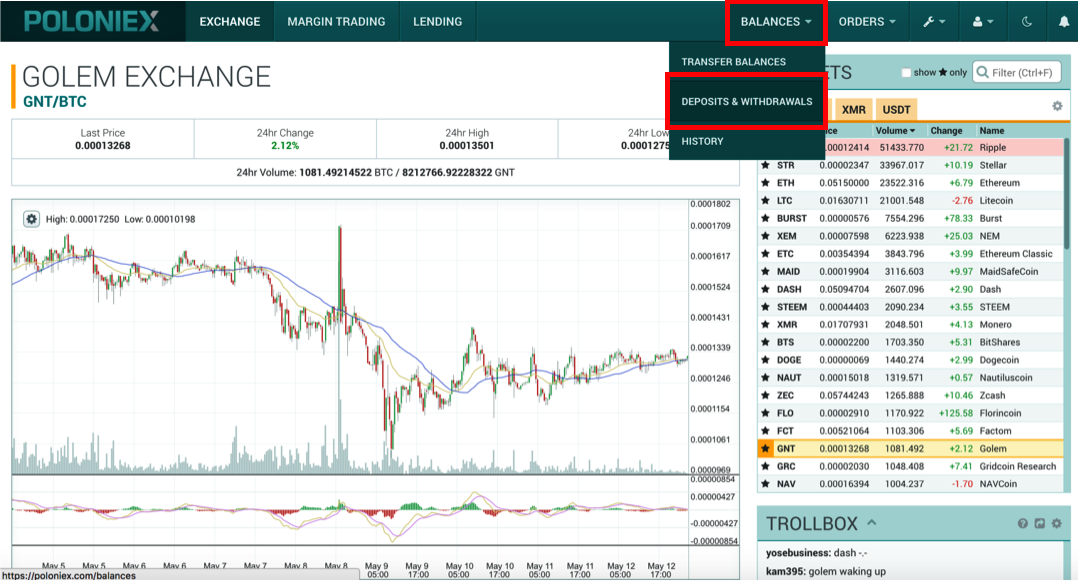Select the Ethereum market row

(910, 183)
